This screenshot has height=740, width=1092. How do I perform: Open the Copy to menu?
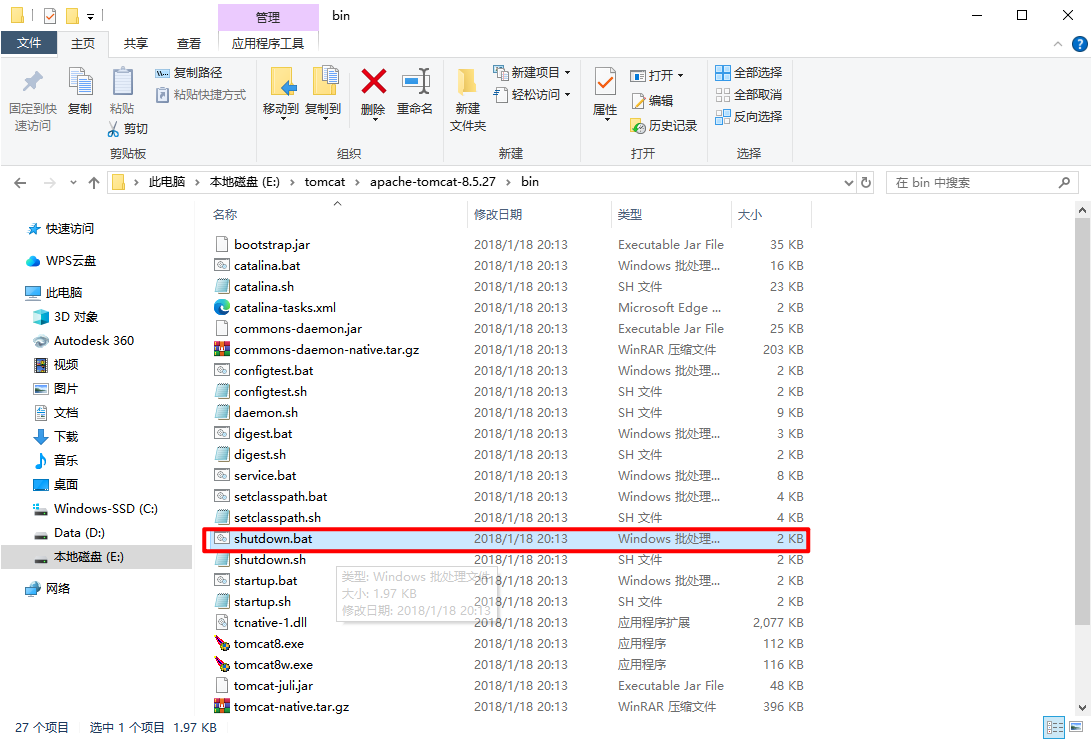[323, 93]
